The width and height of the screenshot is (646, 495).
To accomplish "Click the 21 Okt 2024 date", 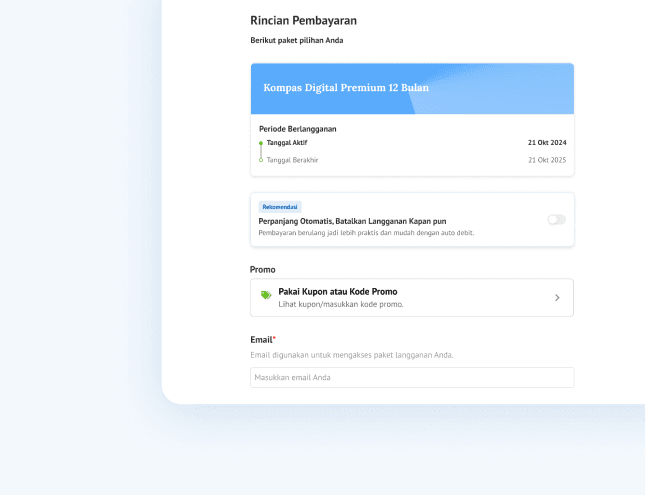I will tap(547, 143).
